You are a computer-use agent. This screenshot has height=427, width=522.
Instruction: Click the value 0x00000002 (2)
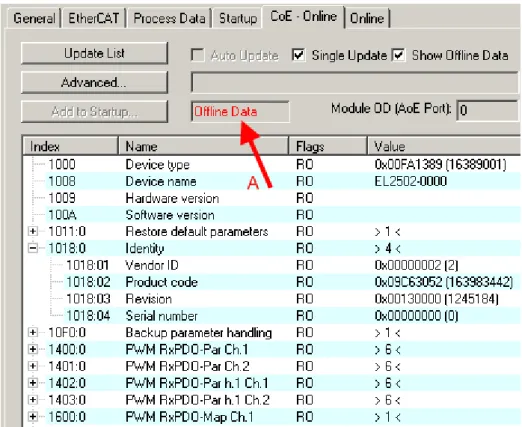tap(417, 265)
